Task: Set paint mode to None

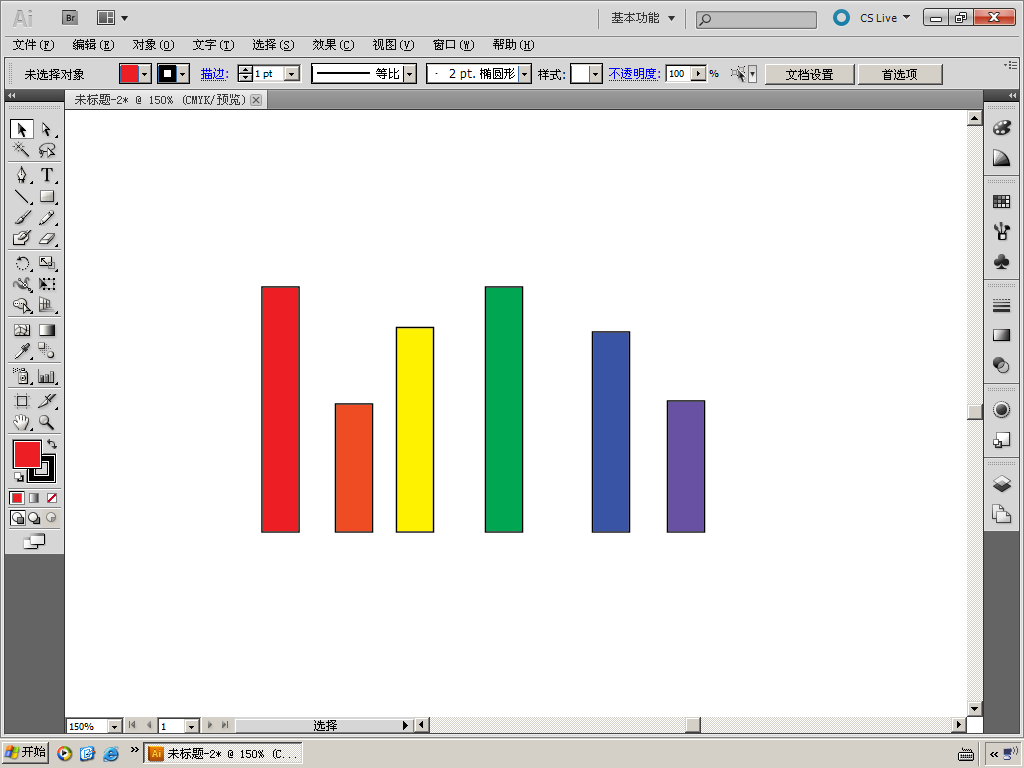Action: [x=52, y=498]
